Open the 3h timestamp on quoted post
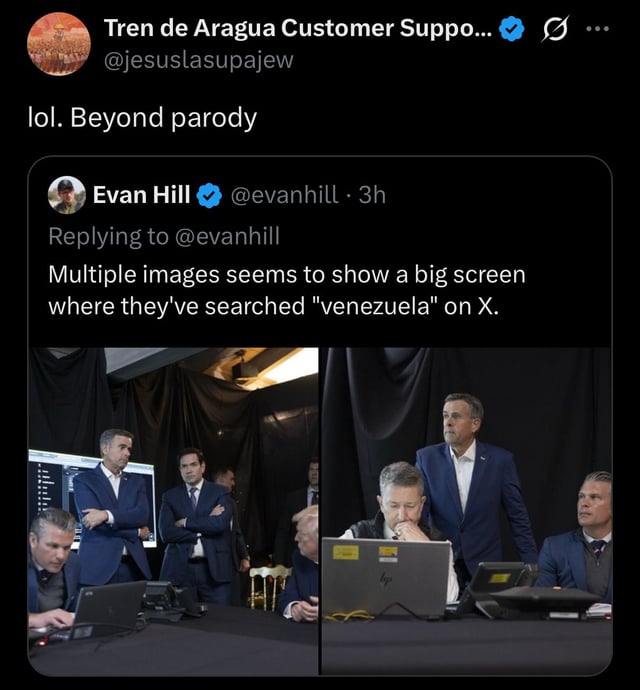This screenshot has width=640, height=690. (371, 195)
